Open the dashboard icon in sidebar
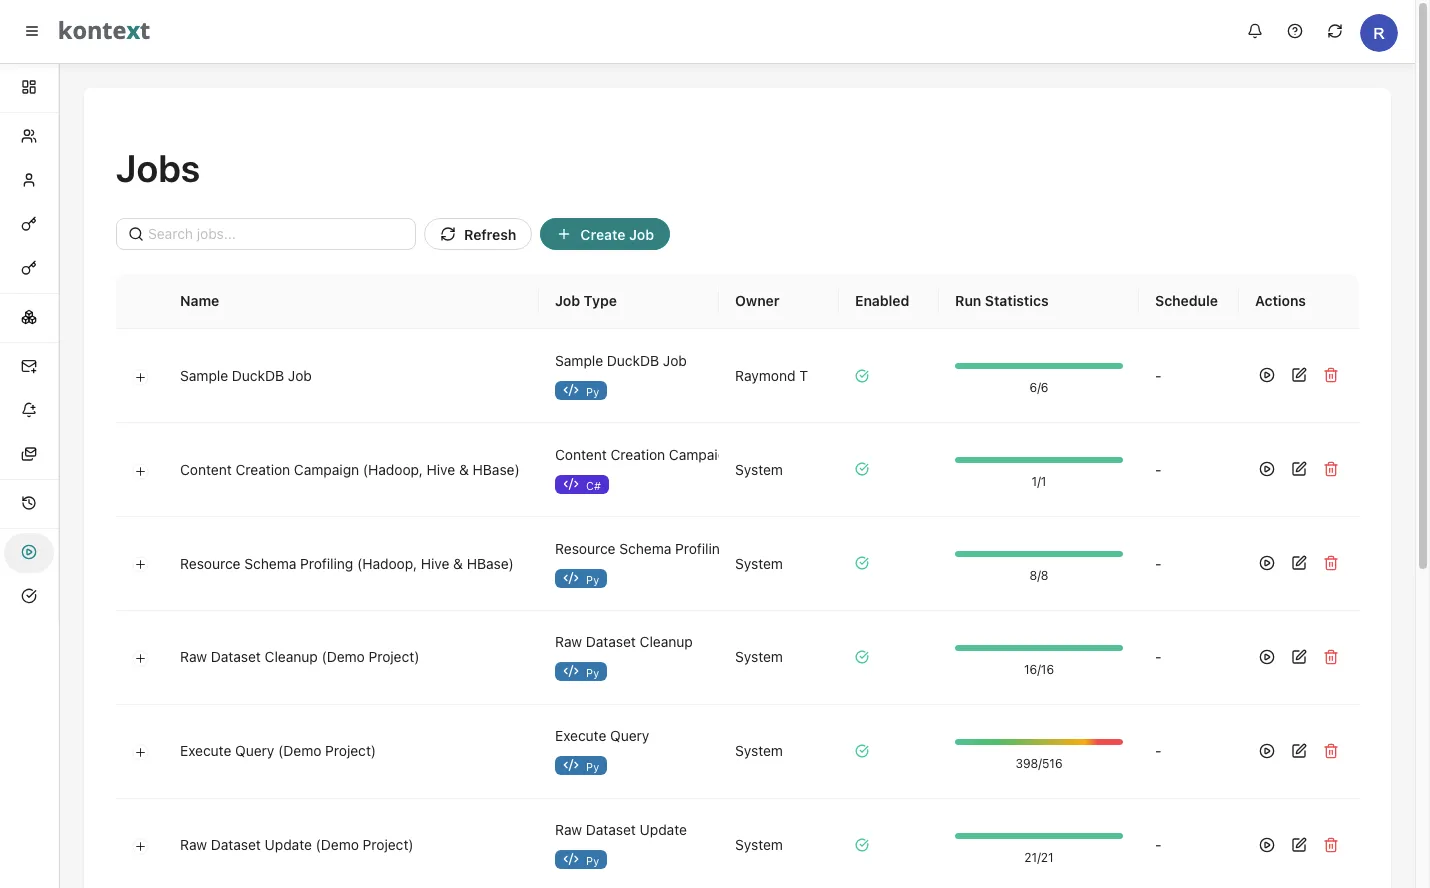 tap(29, 87)
